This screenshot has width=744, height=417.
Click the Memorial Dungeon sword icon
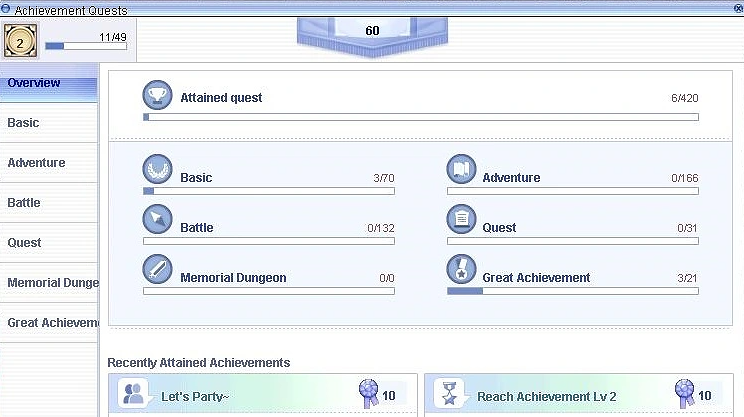click(158, 270)
